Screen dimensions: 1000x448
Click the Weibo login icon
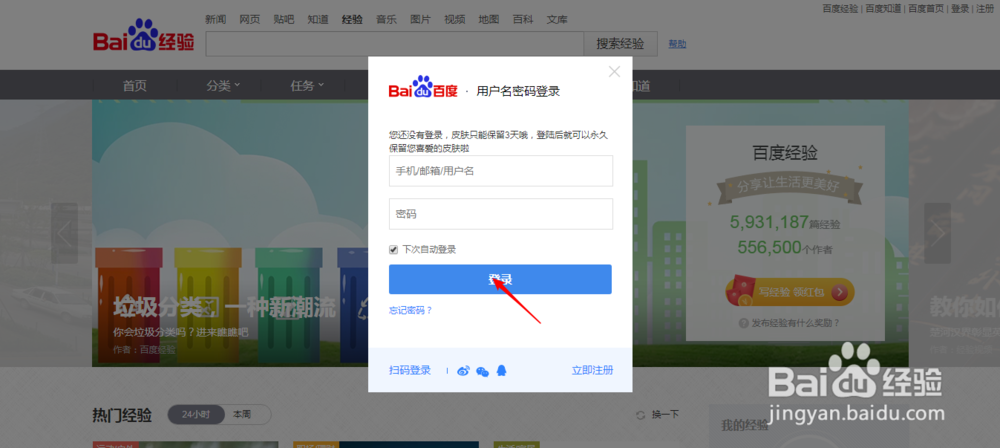464,370
